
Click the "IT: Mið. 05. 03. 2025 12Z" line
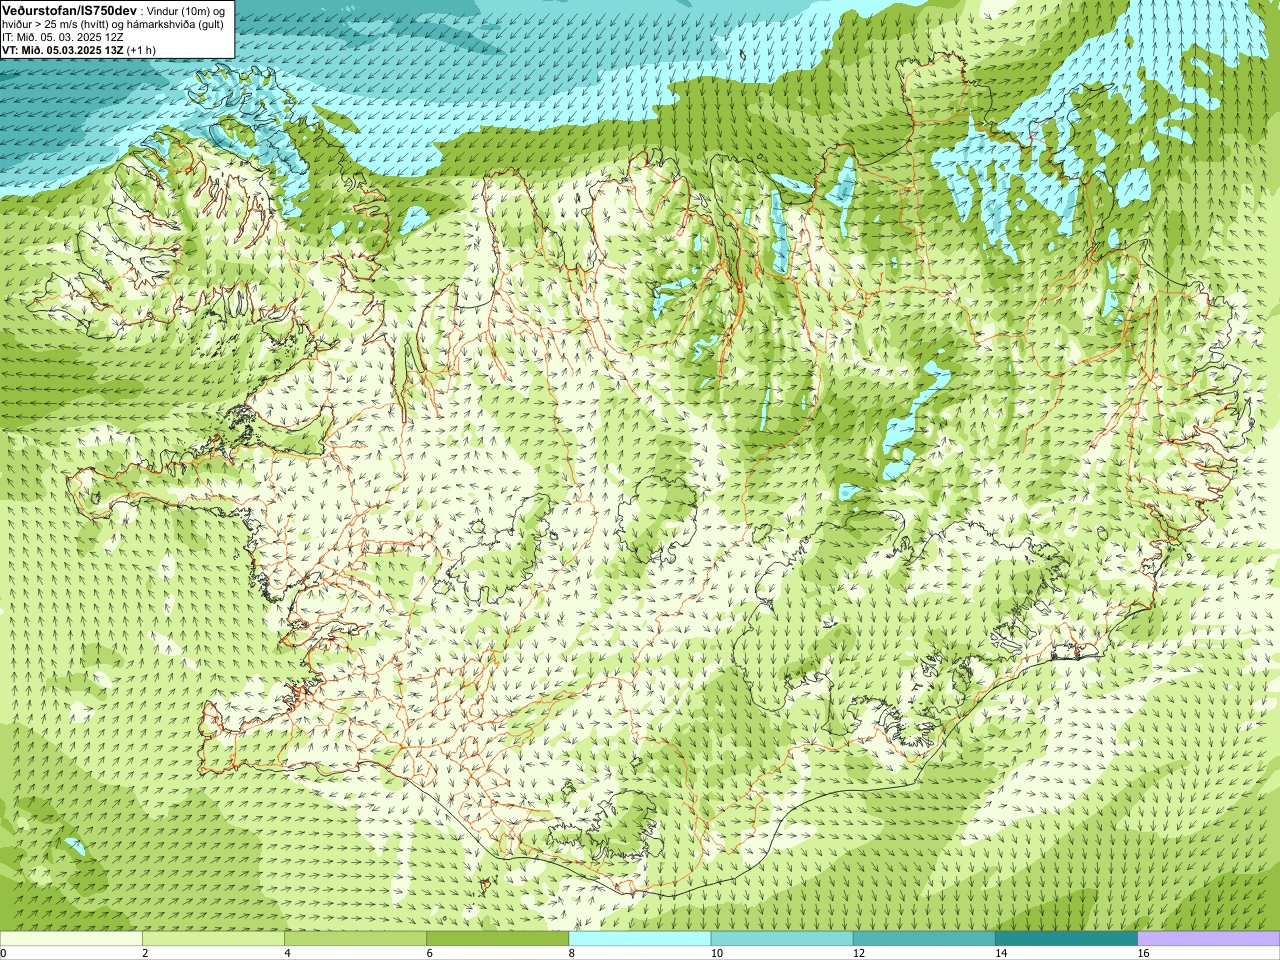62,37
